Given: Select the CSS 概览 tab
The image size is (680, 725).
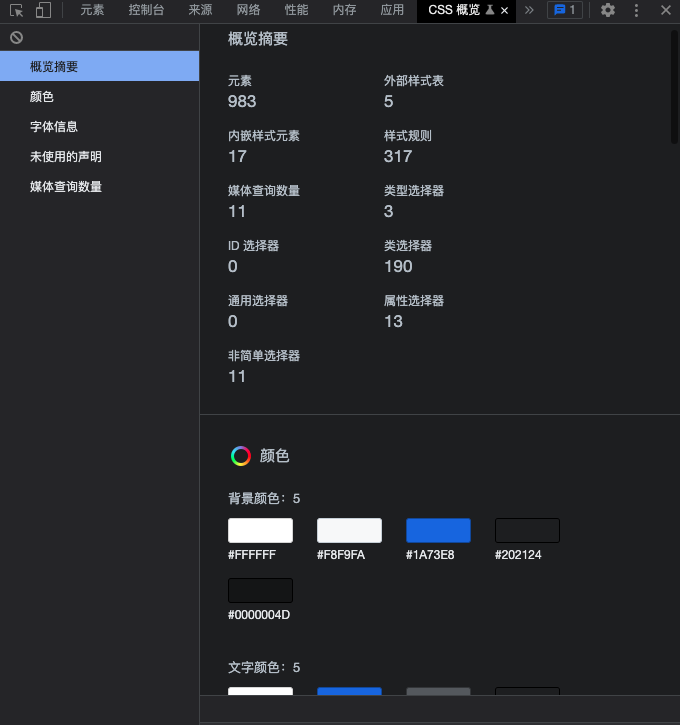Looking at the screenshot, I should (x=454, y=10).
